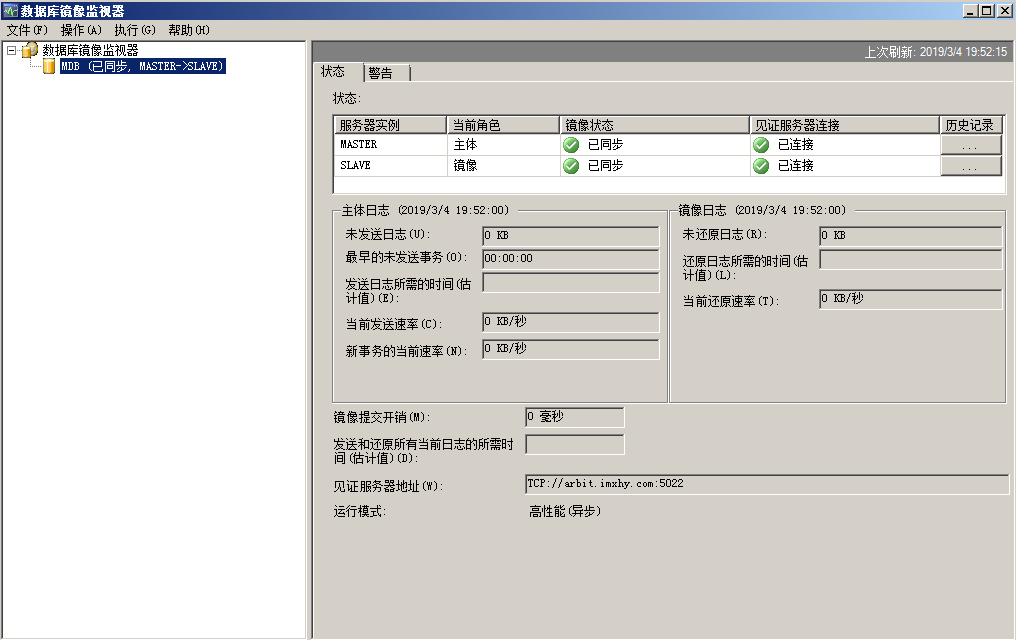Open the 执行(G) menu
1016x640 pixels.
click(x=135, y=30)
